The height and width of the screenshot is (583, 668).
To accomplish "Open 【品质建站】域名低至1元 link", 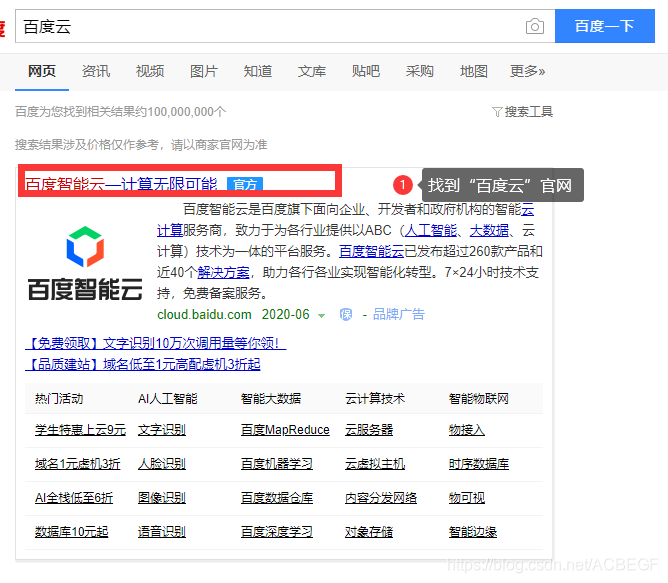I will (x=143, y=364).
